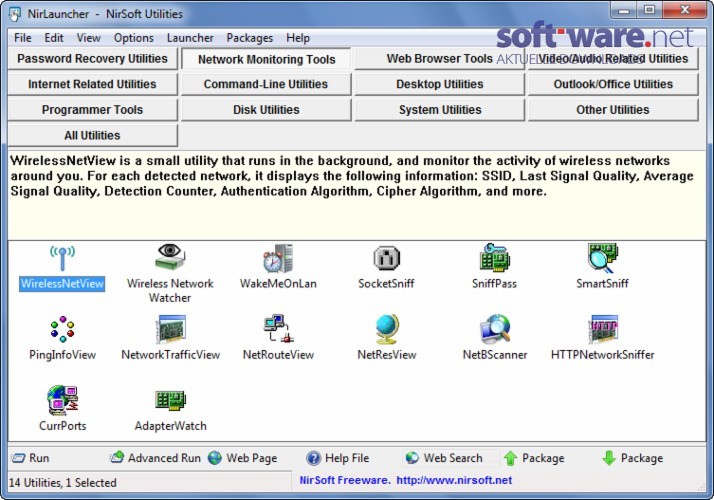Close the NirLauncher window
Screen dimensions: 714x500
pyautogui.click(x=684, y=10)
